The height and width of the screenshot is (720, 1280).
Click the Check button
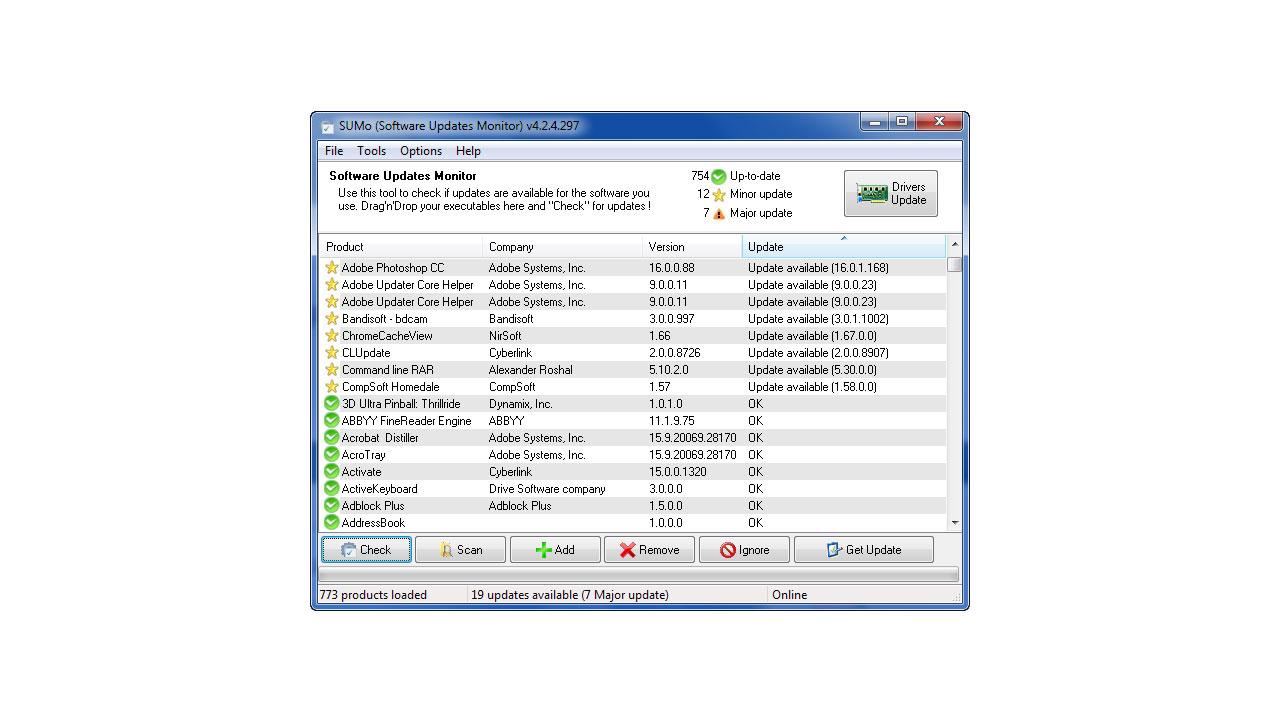point(366,550)
